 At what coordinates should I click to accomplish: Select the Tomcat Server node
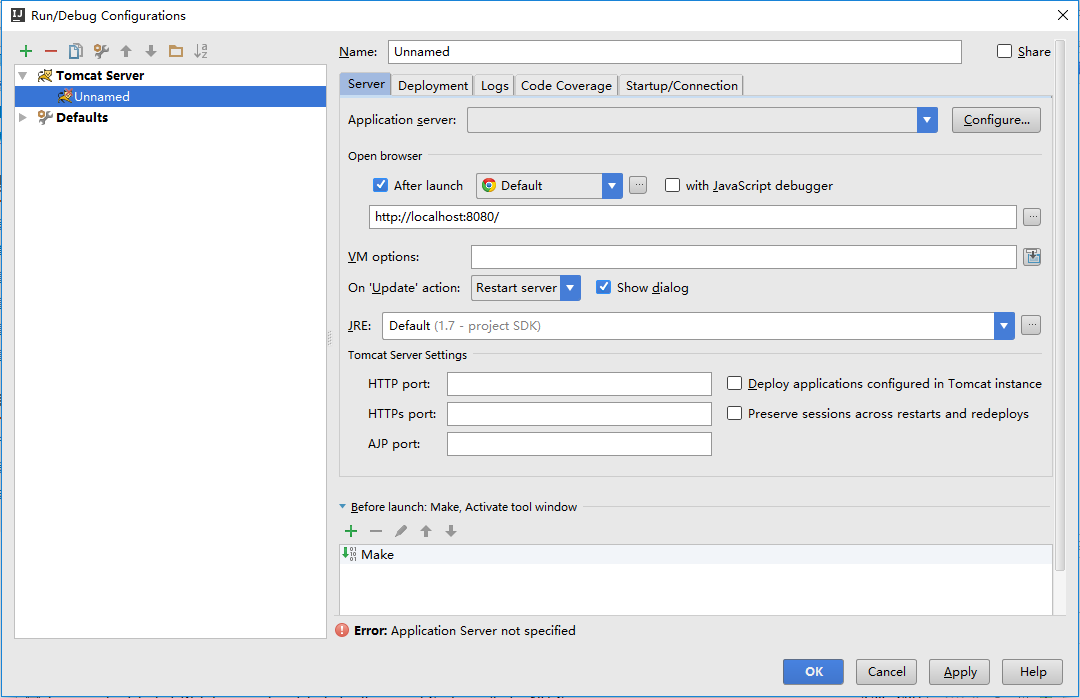[x=100, y=76]
